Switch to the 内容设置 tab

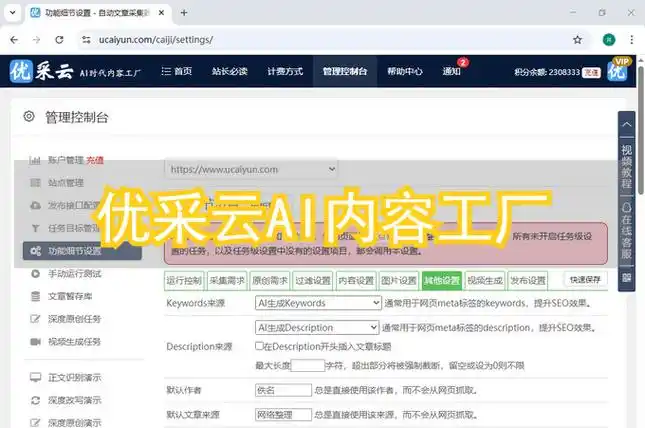click(356, 281)
